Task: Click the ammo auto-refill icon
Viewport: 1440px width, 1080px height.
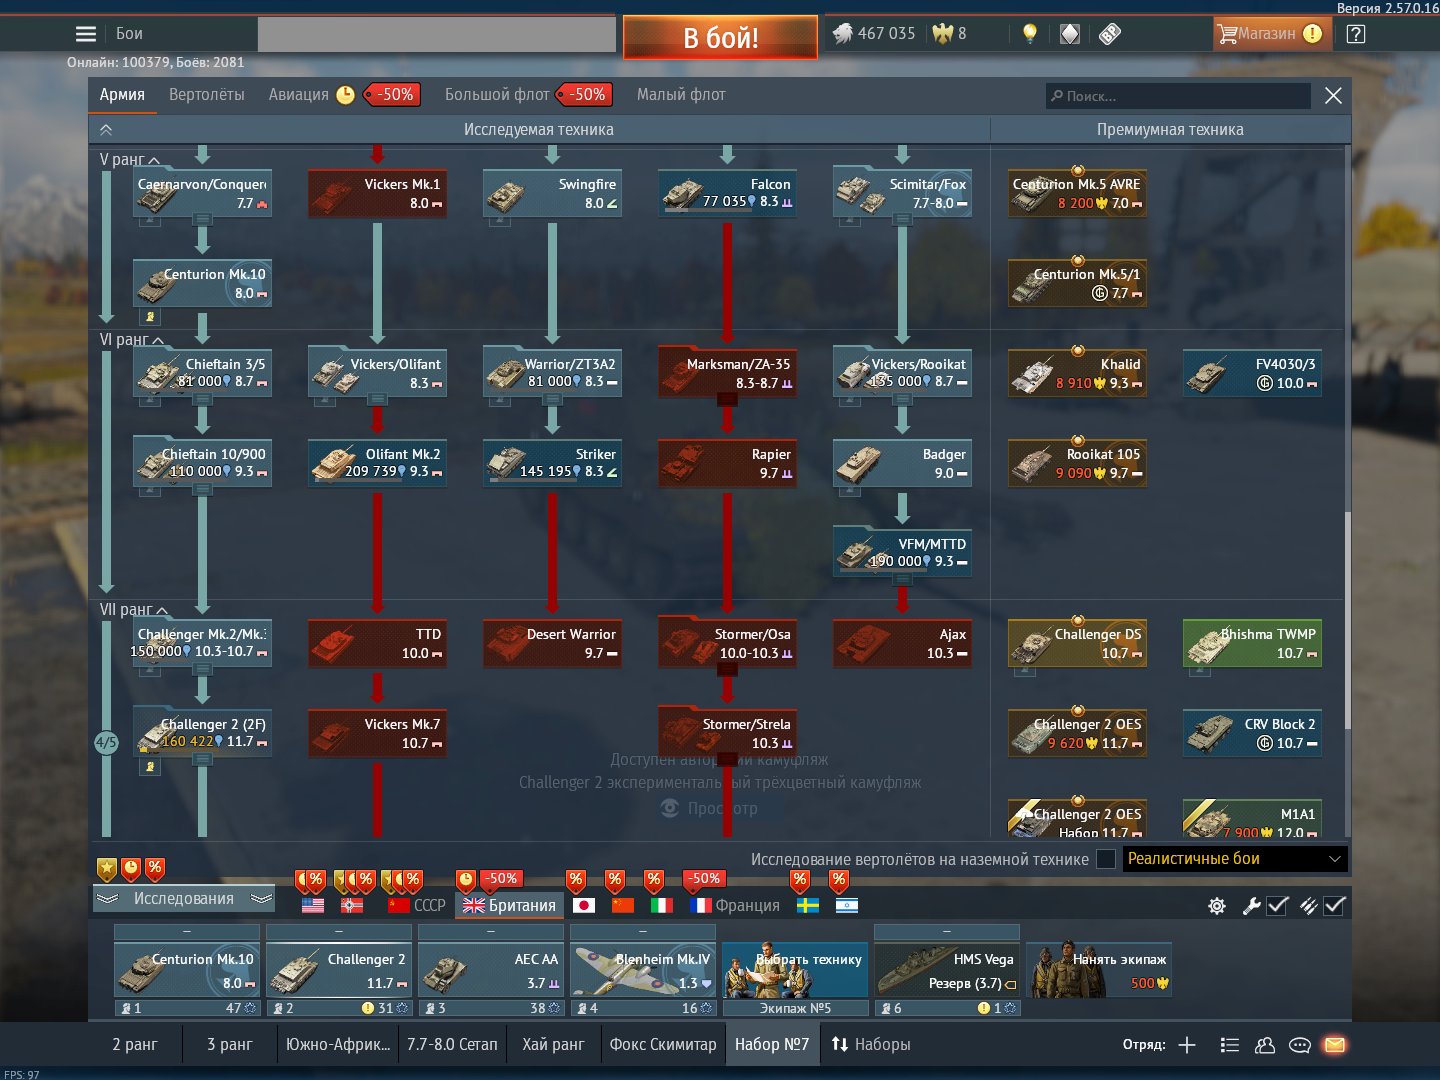Action: click(1309, 906)
